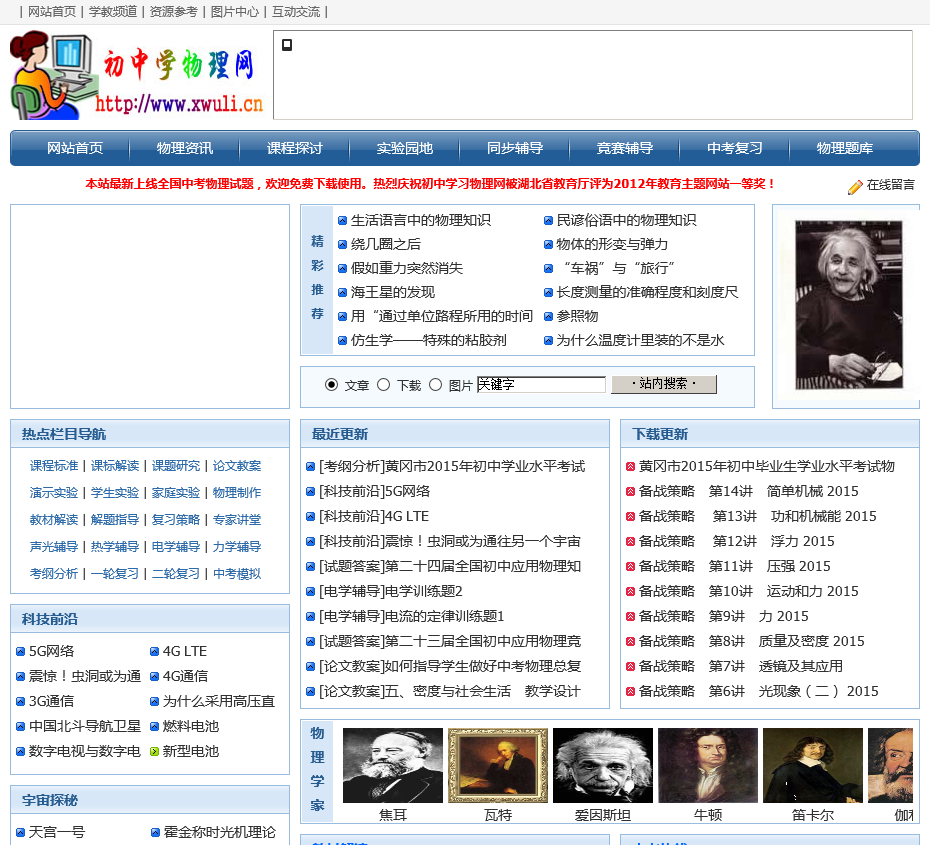This screenshot has height=845, width=930.
Task: Click bullet icon beside 生活语言中的物理知识
Action: (x=342, y=221)
